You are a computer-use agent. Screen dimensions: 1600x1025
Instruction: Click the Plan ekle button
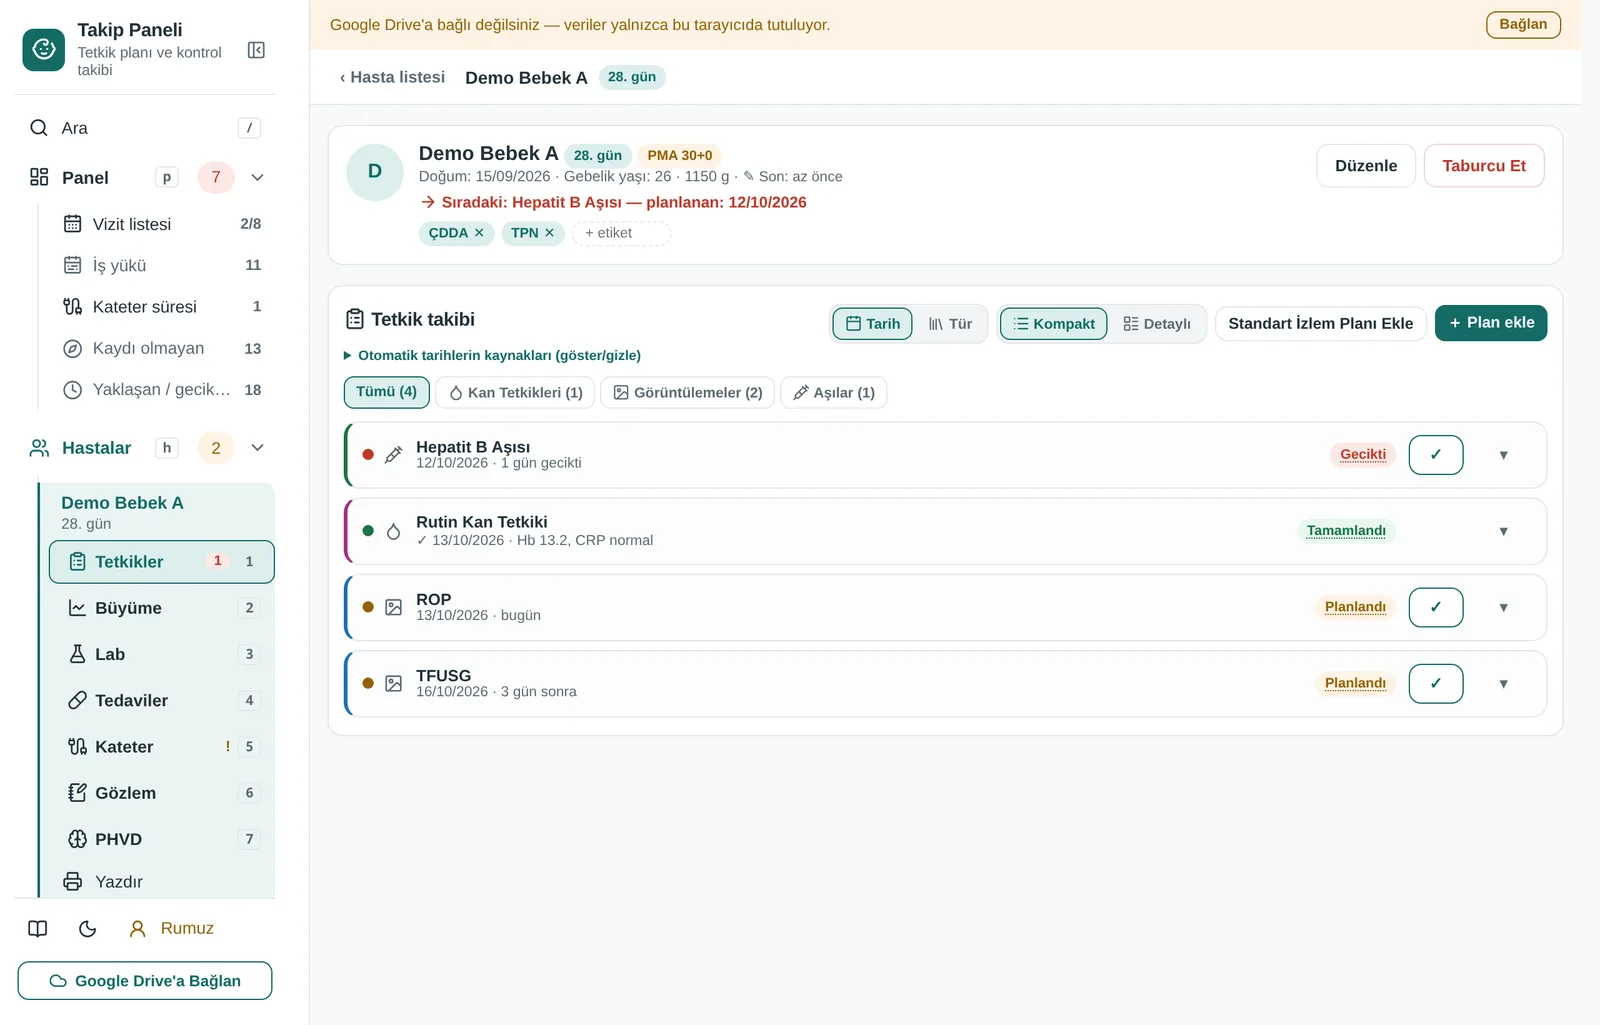[x=1491, y=323]
